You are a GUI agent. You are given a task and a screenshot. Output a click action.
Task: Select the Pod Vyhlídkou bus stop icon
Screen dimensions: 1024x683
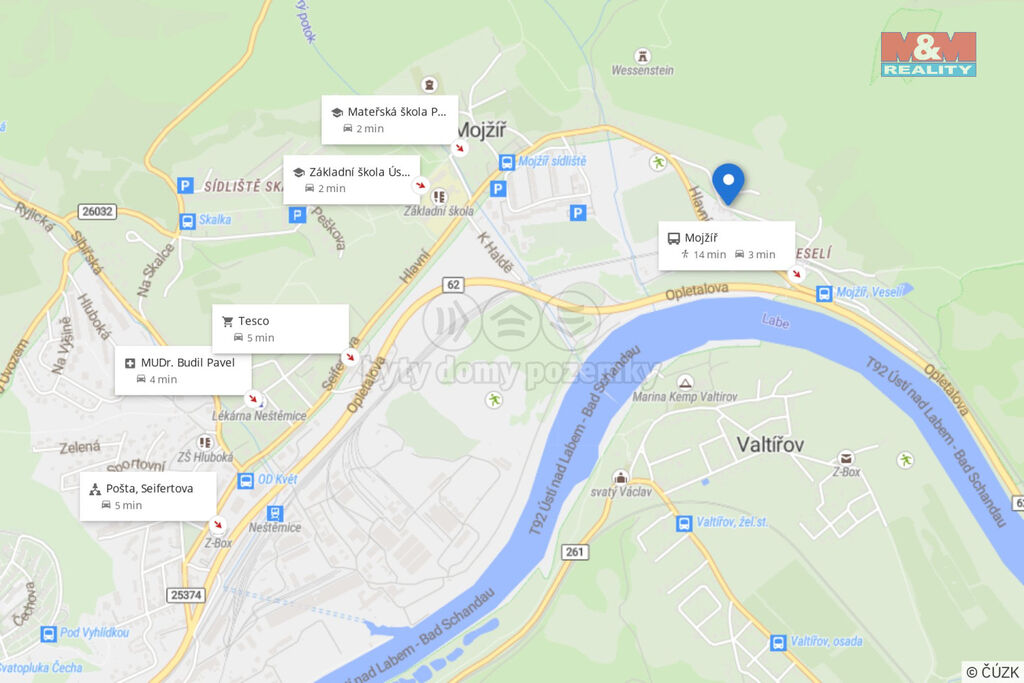click(x=48, y=633)
